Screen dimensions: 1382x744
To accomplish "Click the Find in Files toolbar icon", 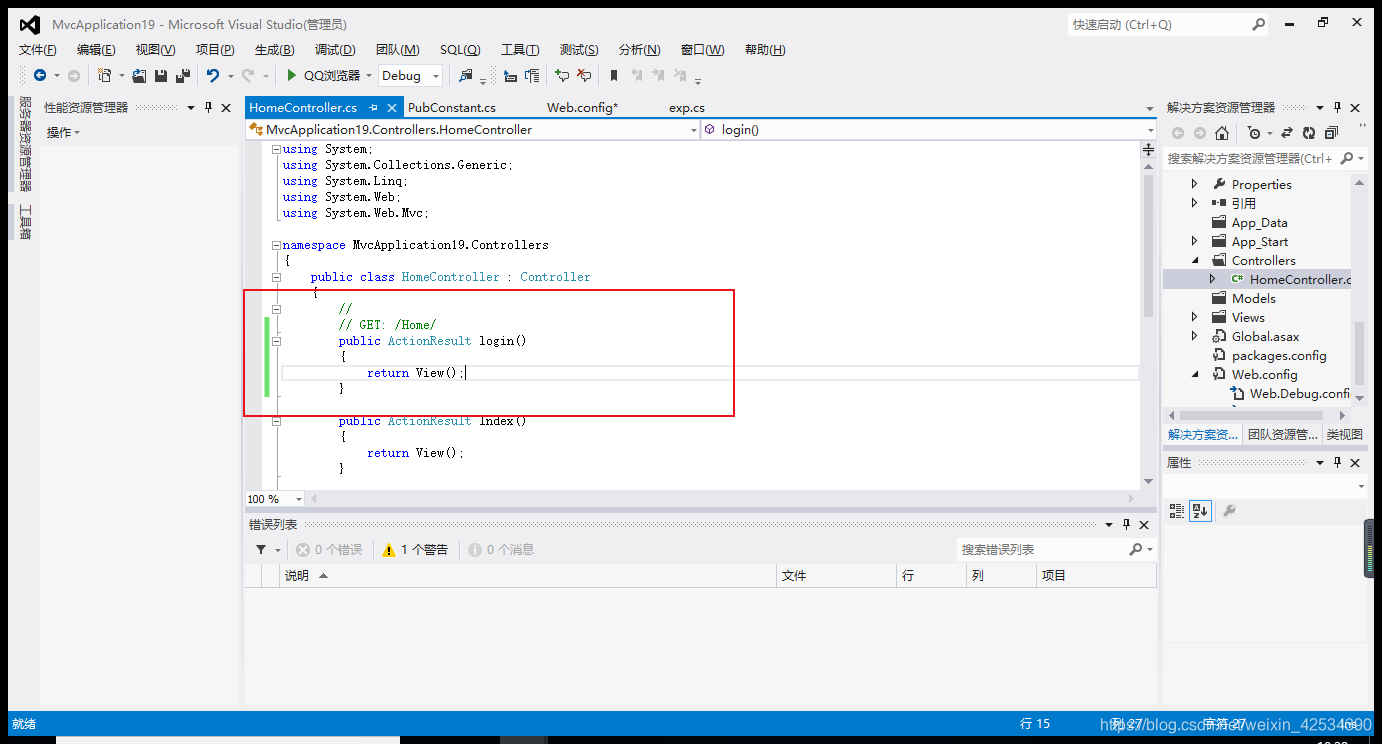I will (466, 75).
